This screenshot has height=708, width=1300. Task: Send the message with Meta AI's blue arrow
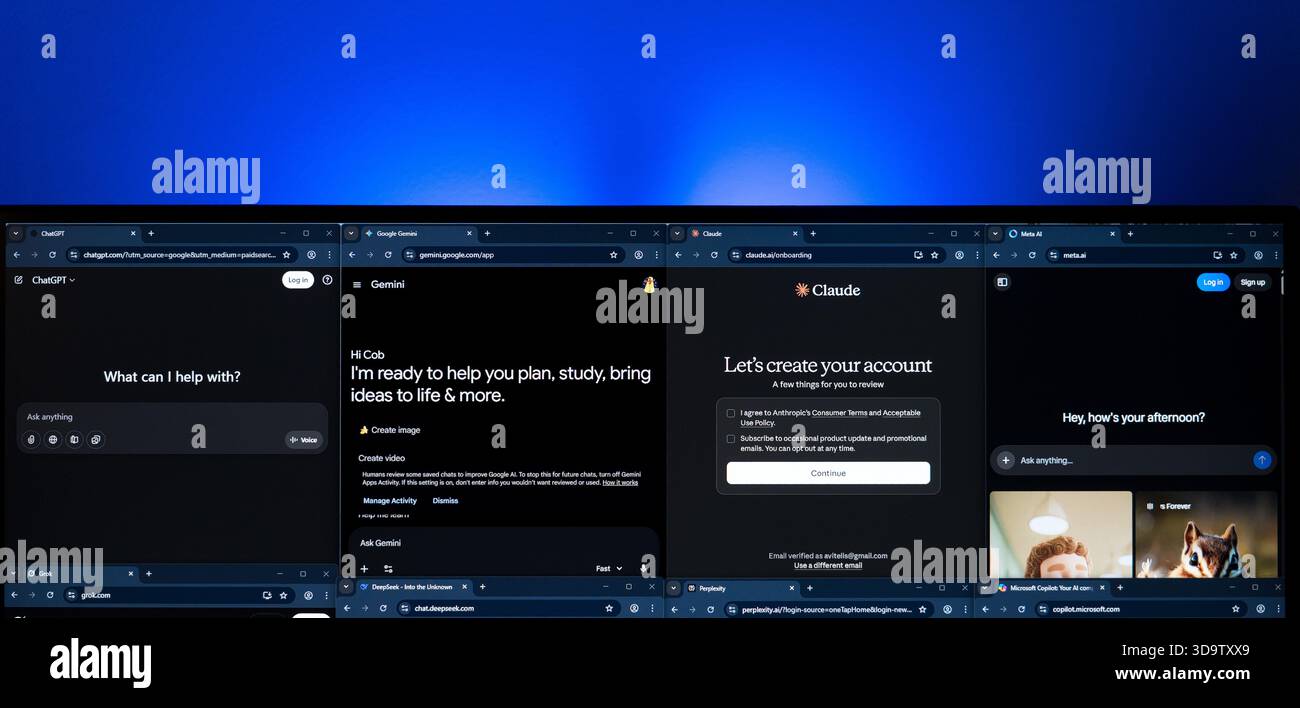click(x=1262, y=460)
